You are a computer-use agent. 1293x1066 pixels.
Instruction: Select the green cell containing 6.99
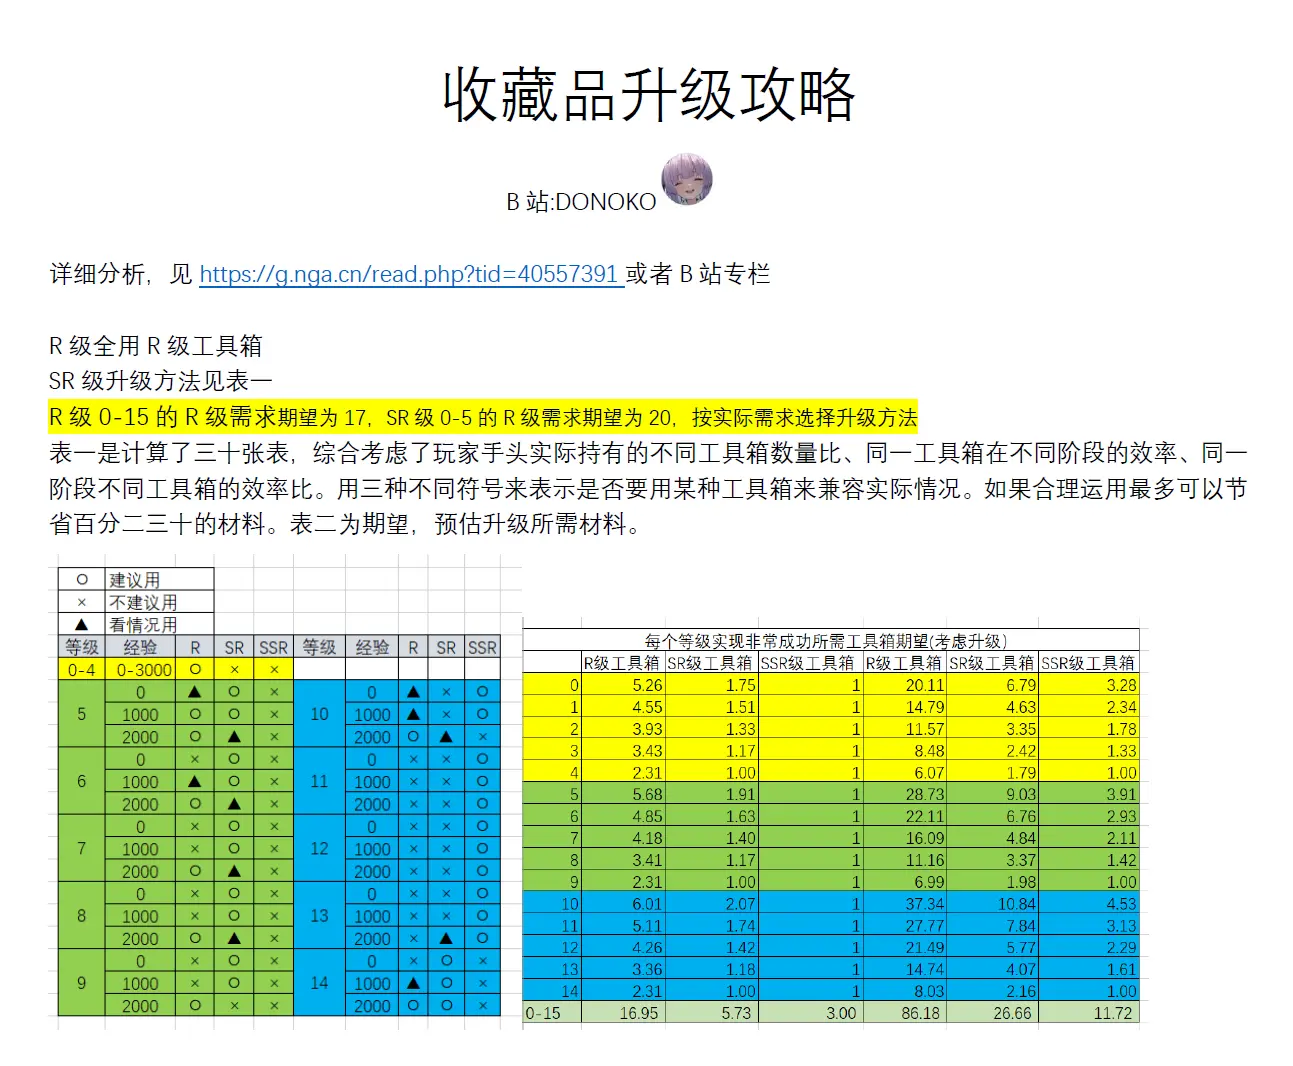tap(904, 882)
